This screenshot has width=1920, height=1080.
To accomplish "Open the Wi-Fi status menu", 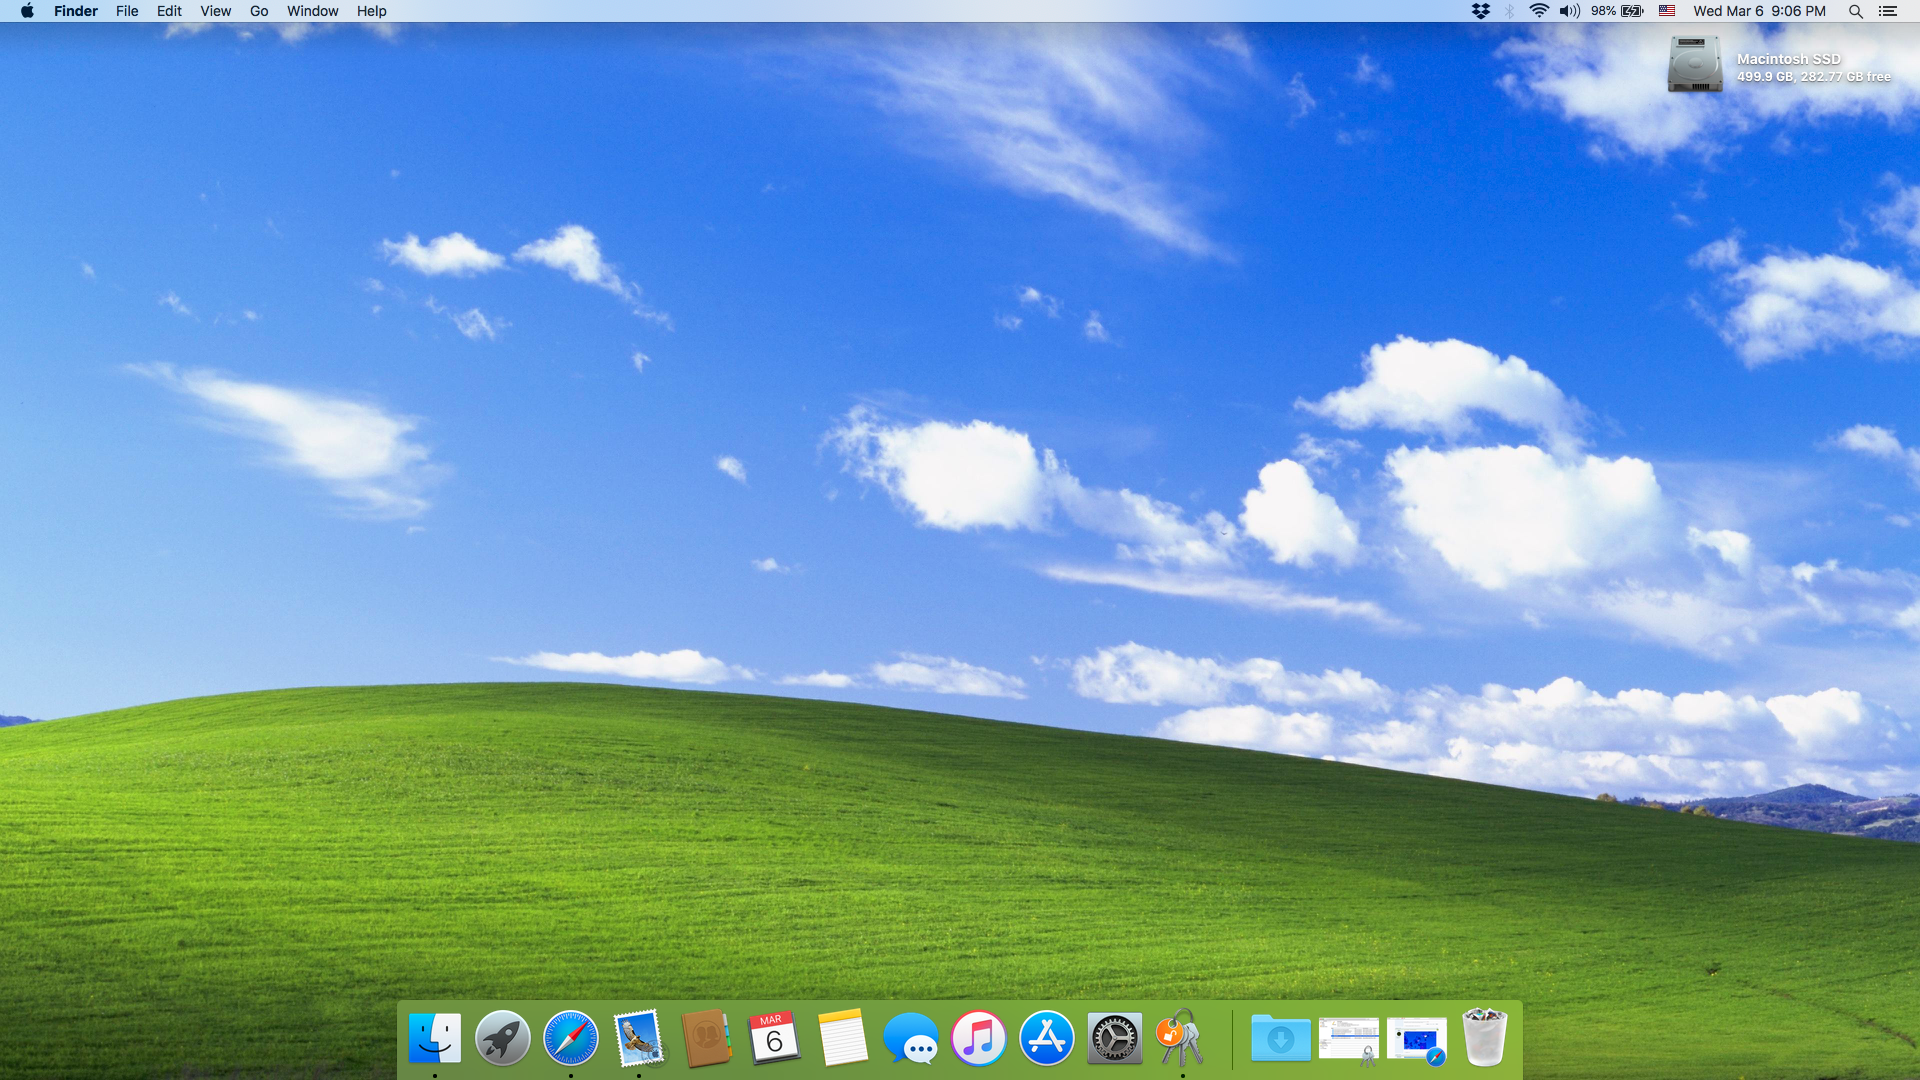I will click(x=1539, y=11).
